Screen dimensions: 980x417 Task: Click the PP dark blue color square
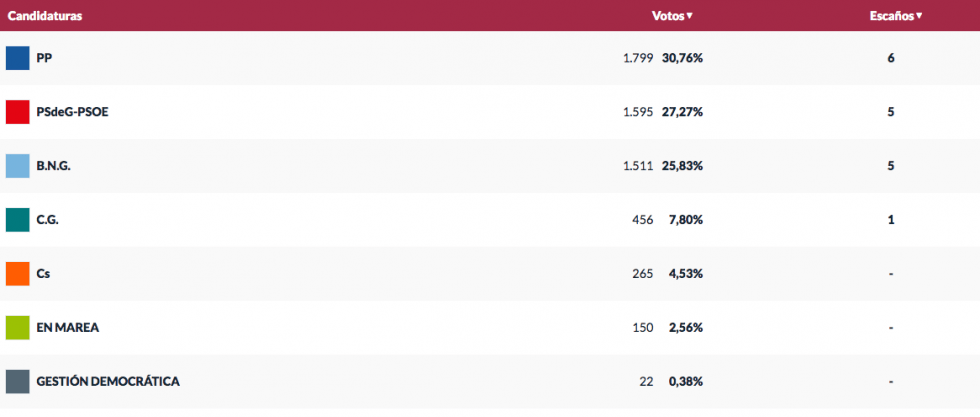pos(17,58)
